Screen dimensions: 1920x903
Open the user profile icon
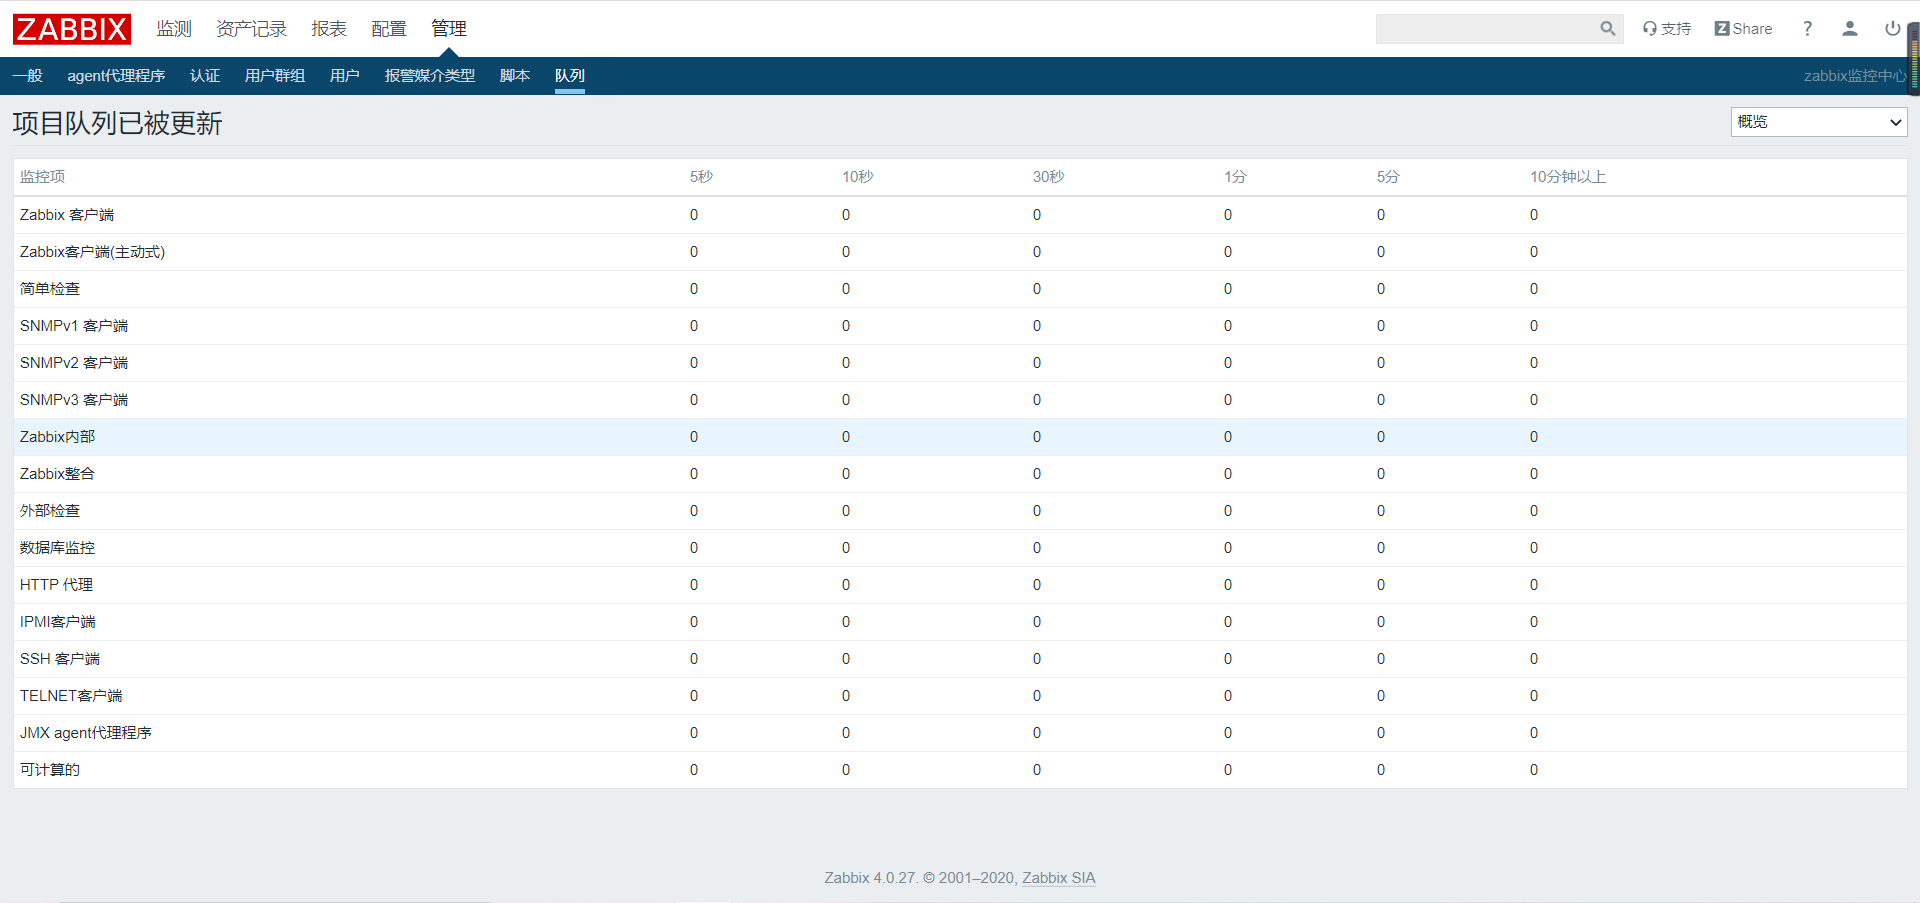click(1850, 29)
